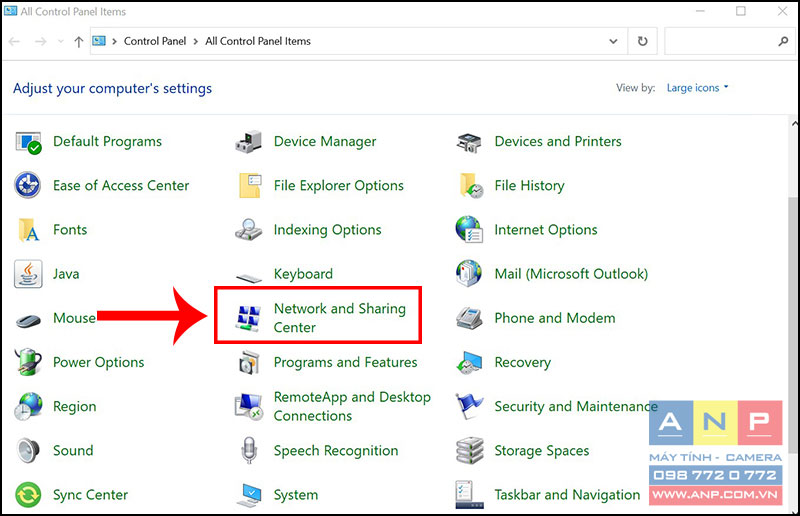The width and height of the screenshot is (800, 516).
Task: Open the Storage Spaces icon
Action: (469, 451)
